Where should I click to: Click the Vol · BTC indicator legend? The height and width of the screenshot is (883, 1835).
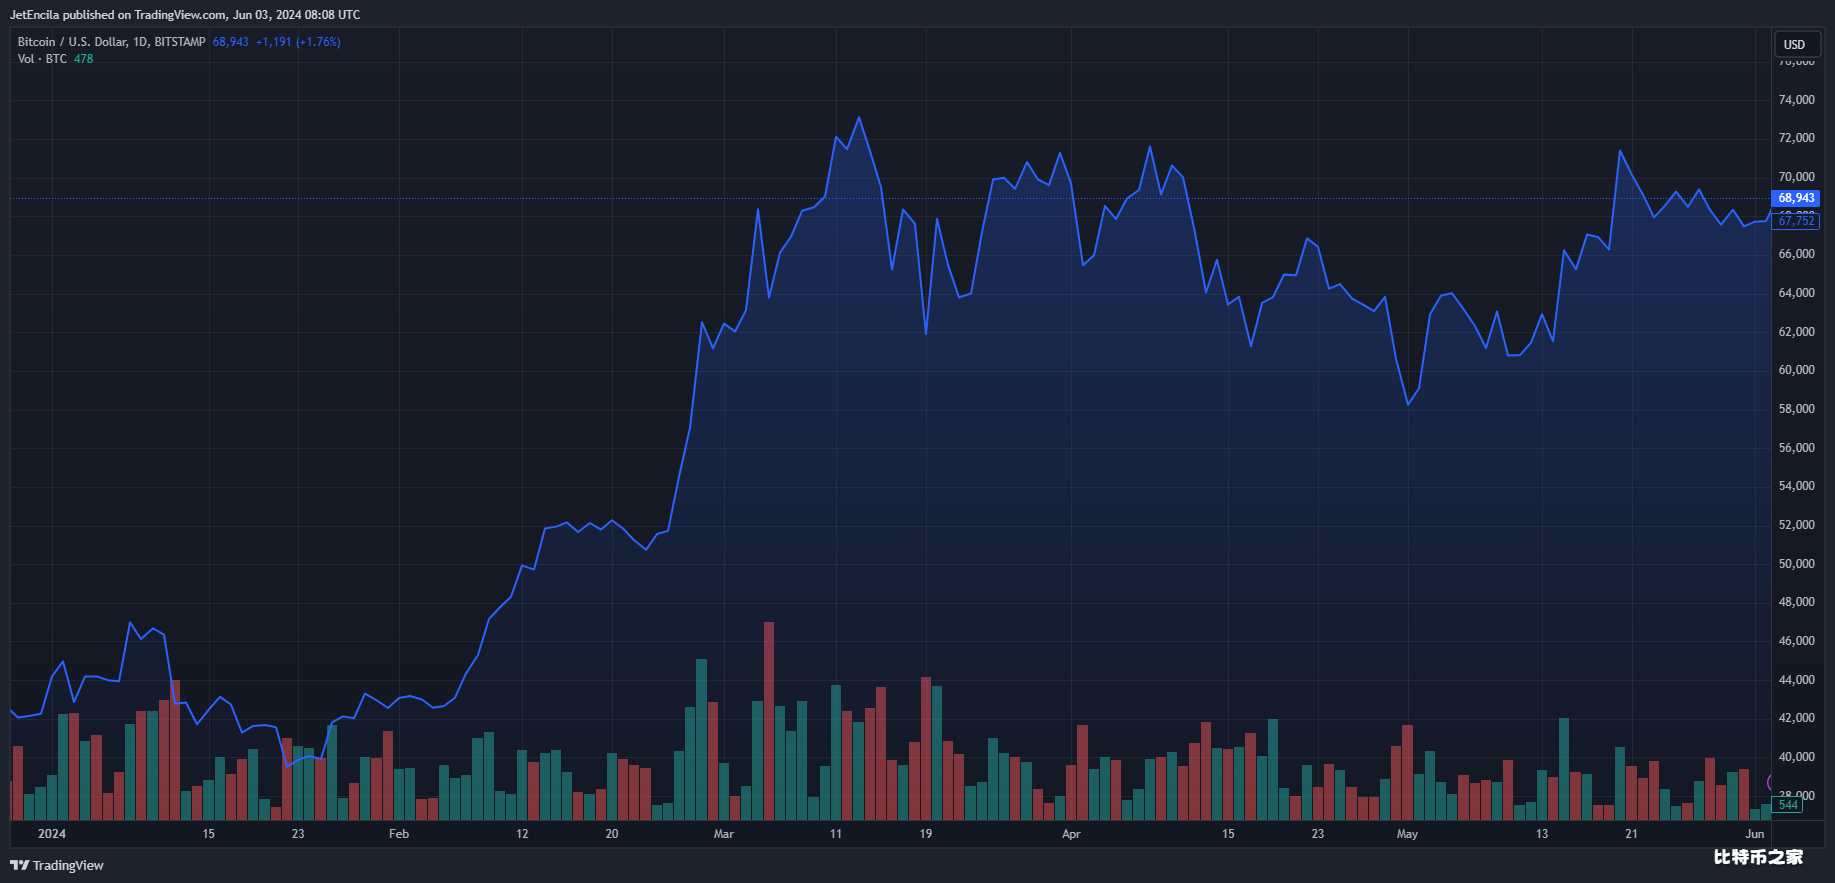coord(42,59)
